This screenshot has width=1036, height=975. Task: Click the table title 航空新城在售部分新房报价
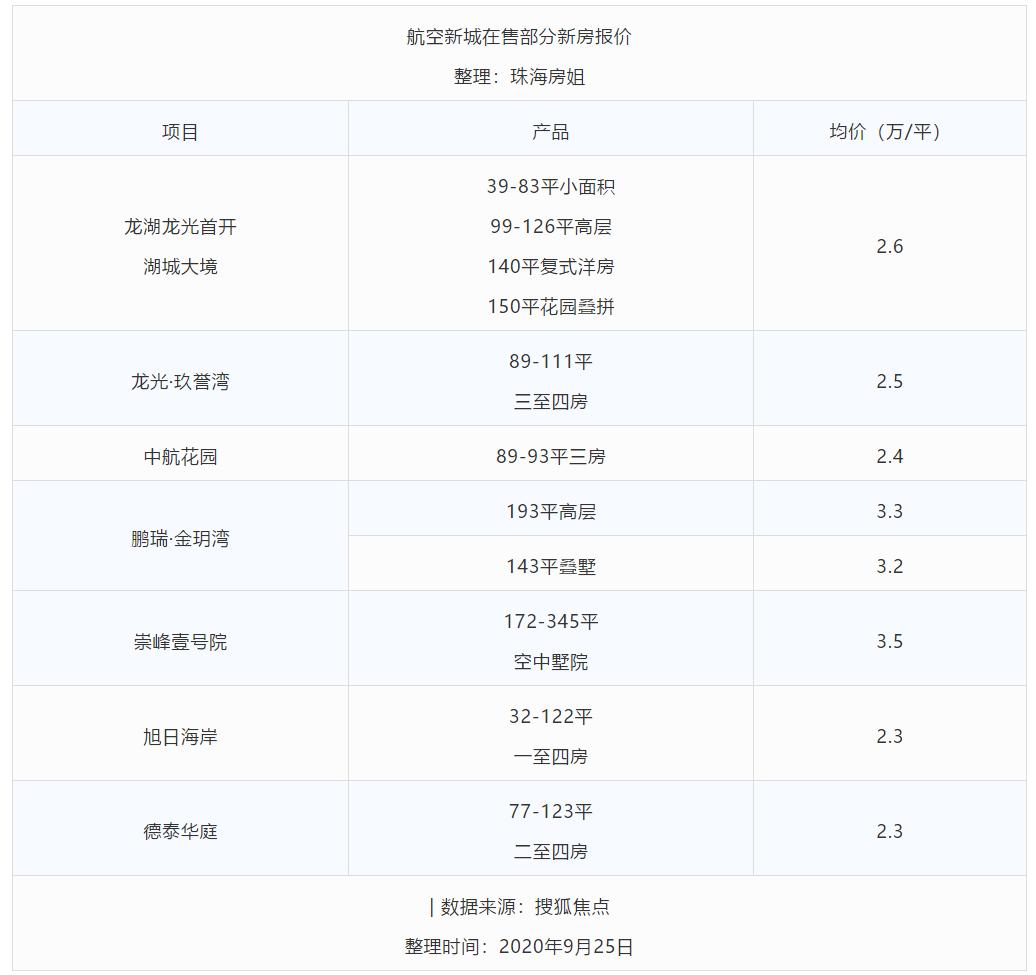(518, 35)
